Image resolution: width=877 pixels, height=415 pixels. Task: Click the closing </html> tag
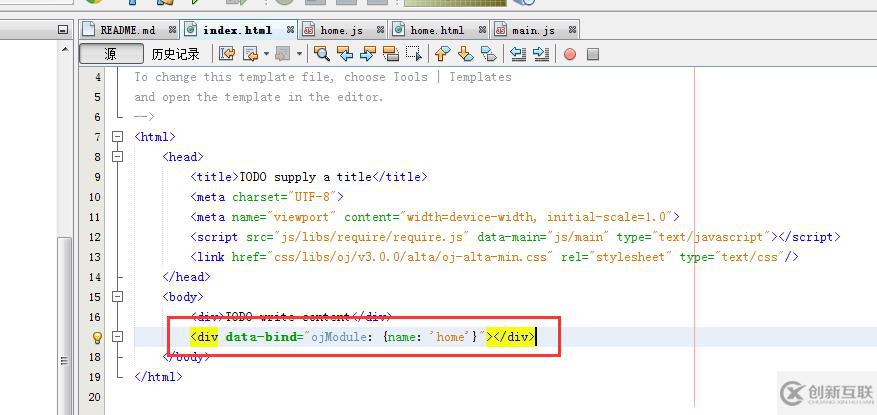[x=158, y=377]
